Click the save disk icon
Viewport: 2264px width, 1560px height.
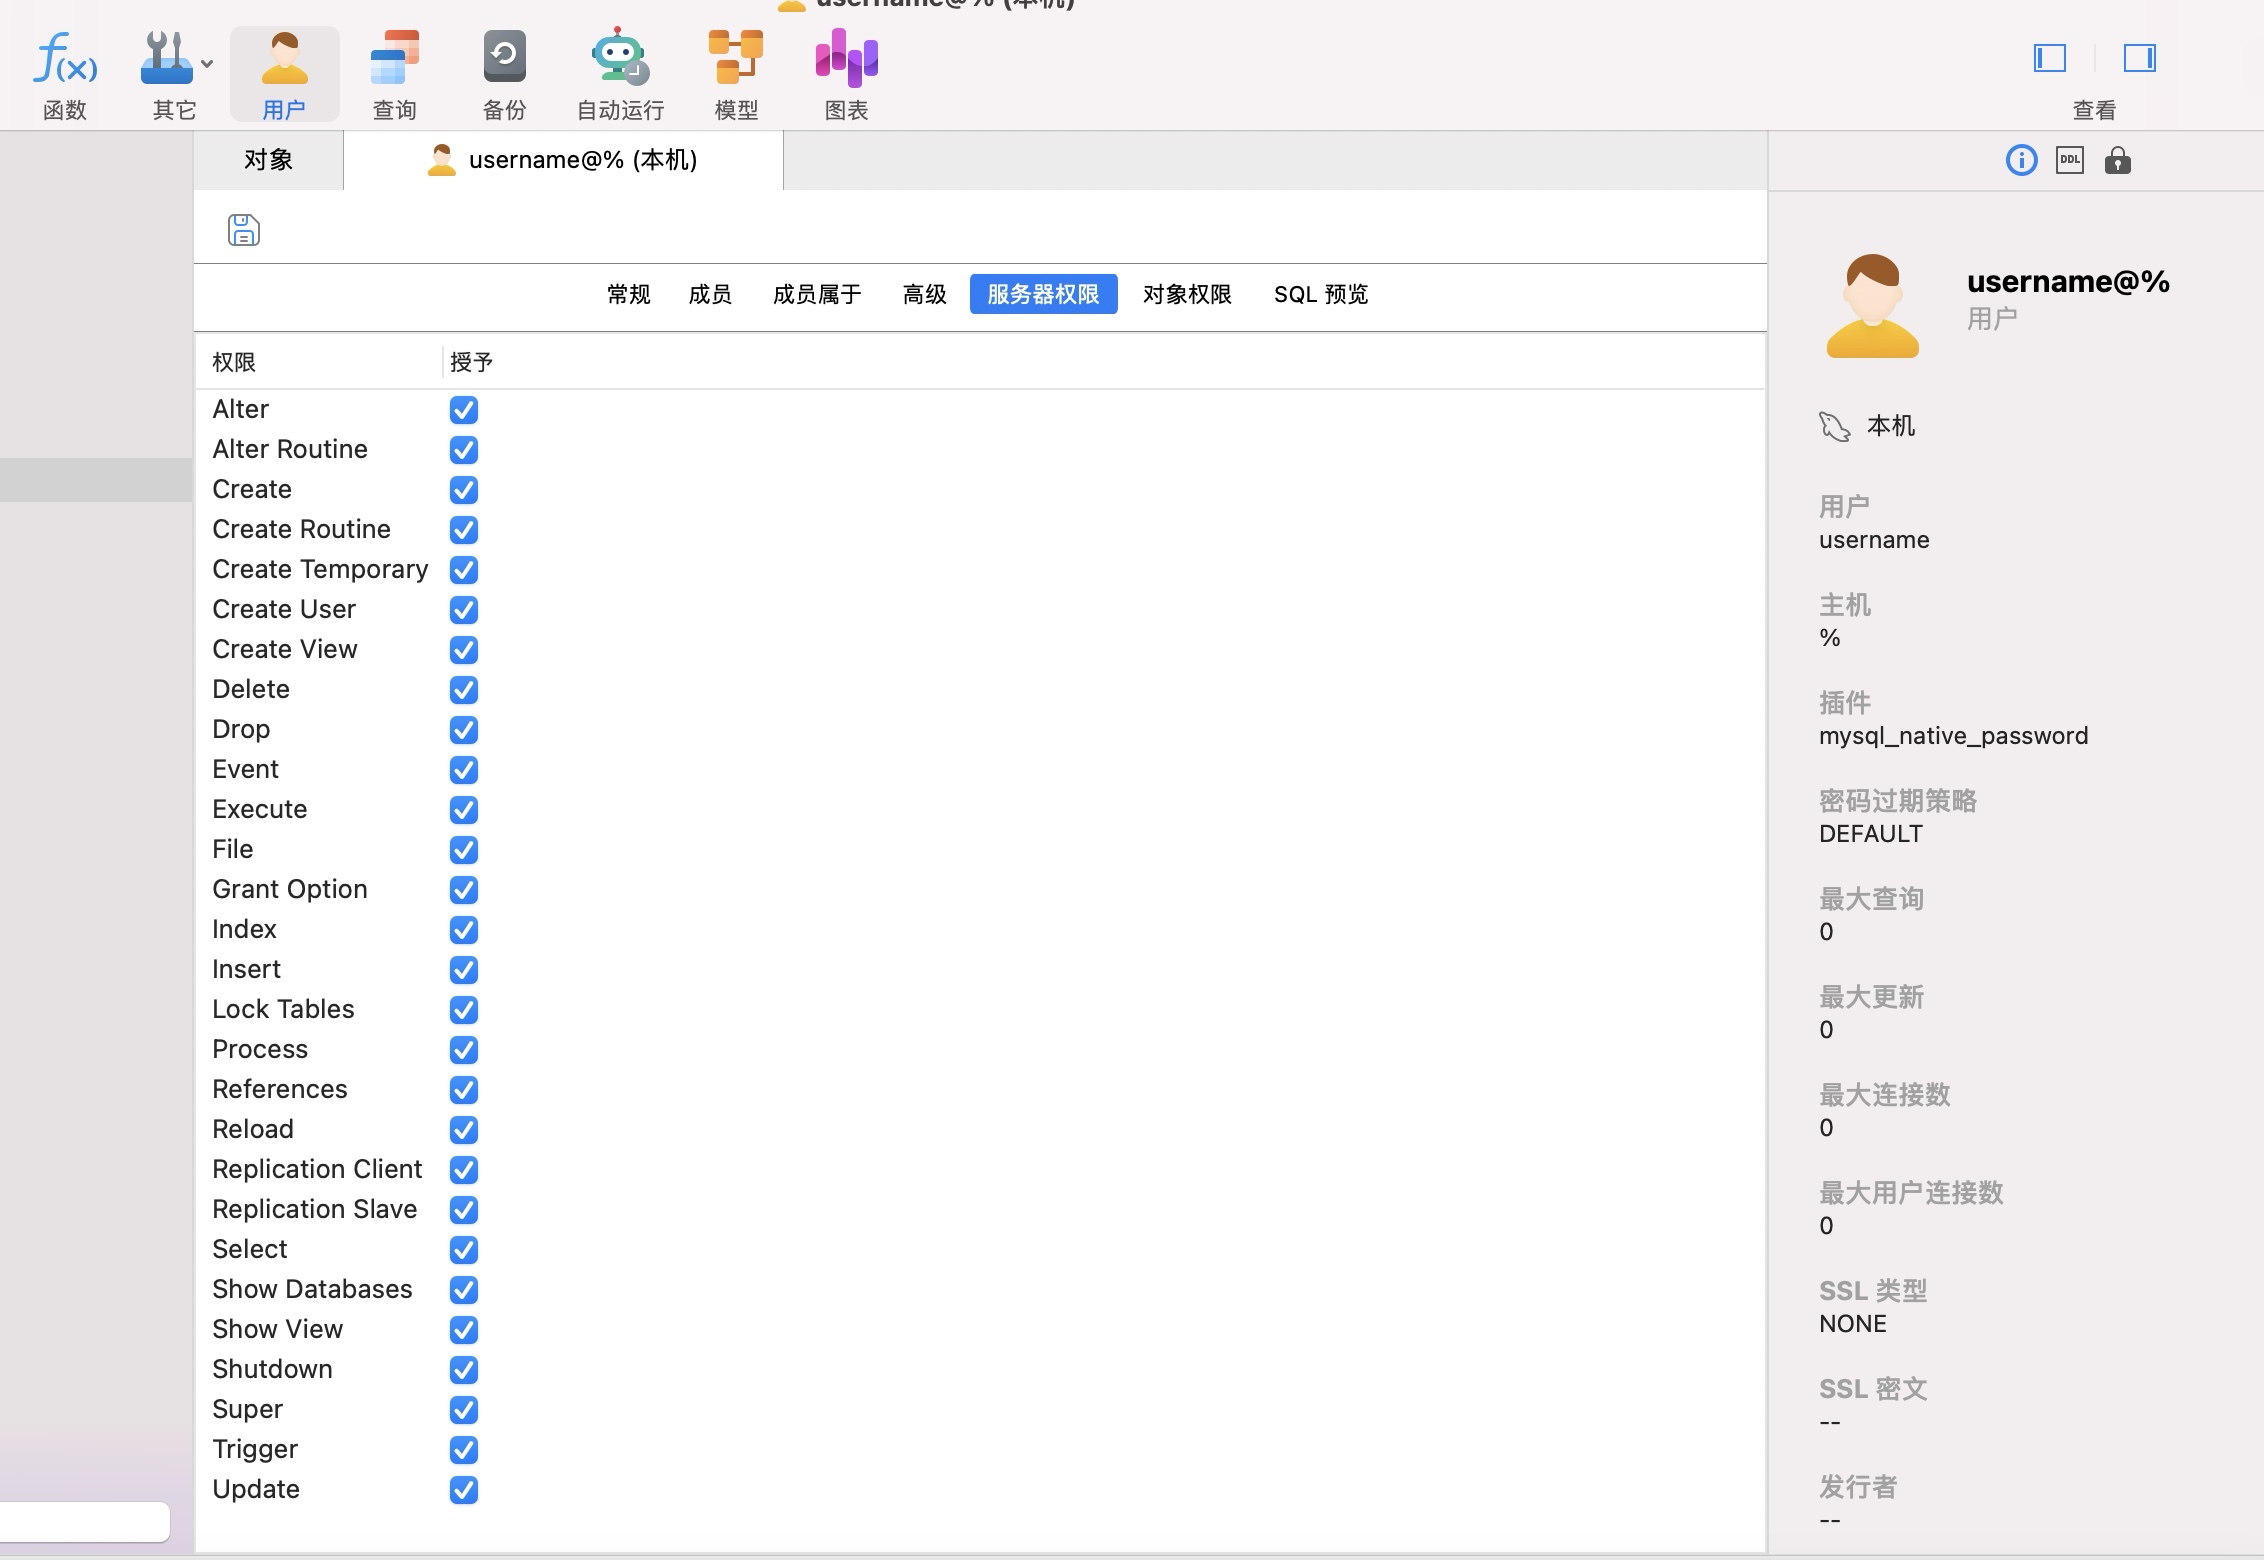coord(243,230)
